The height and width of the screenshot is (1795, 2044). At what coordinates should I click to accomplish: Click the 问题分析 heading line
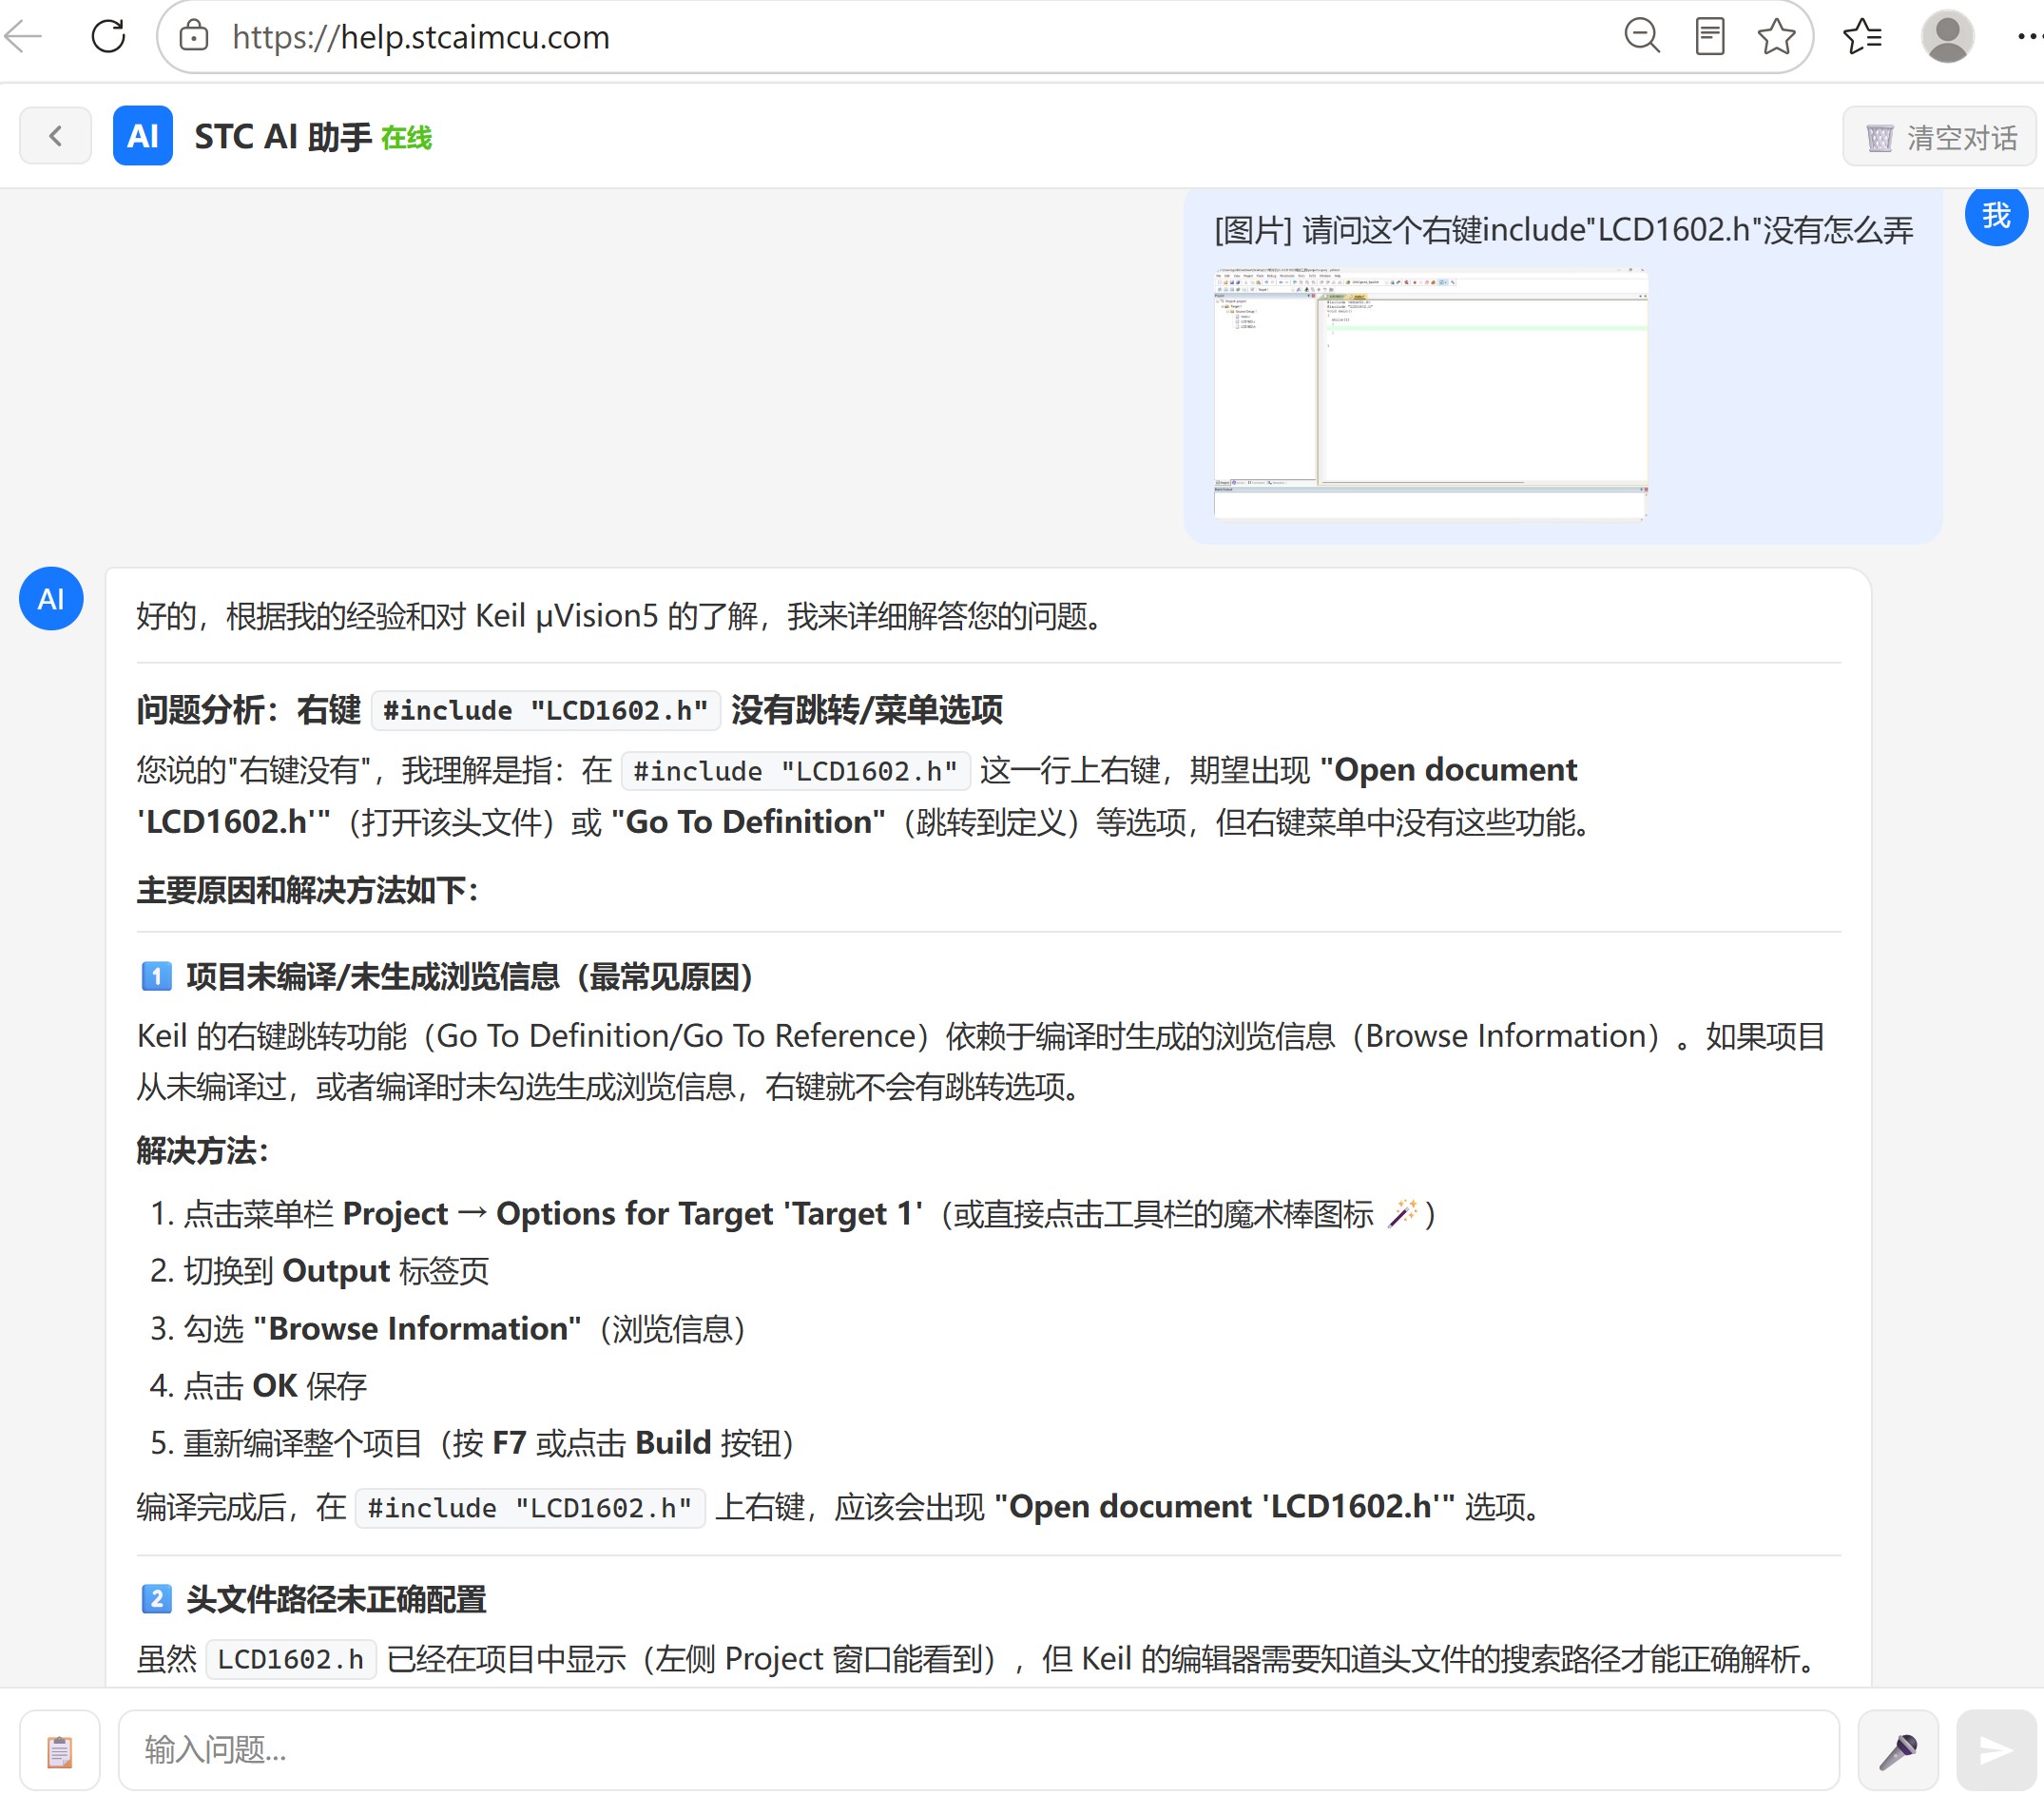[569, 710]
